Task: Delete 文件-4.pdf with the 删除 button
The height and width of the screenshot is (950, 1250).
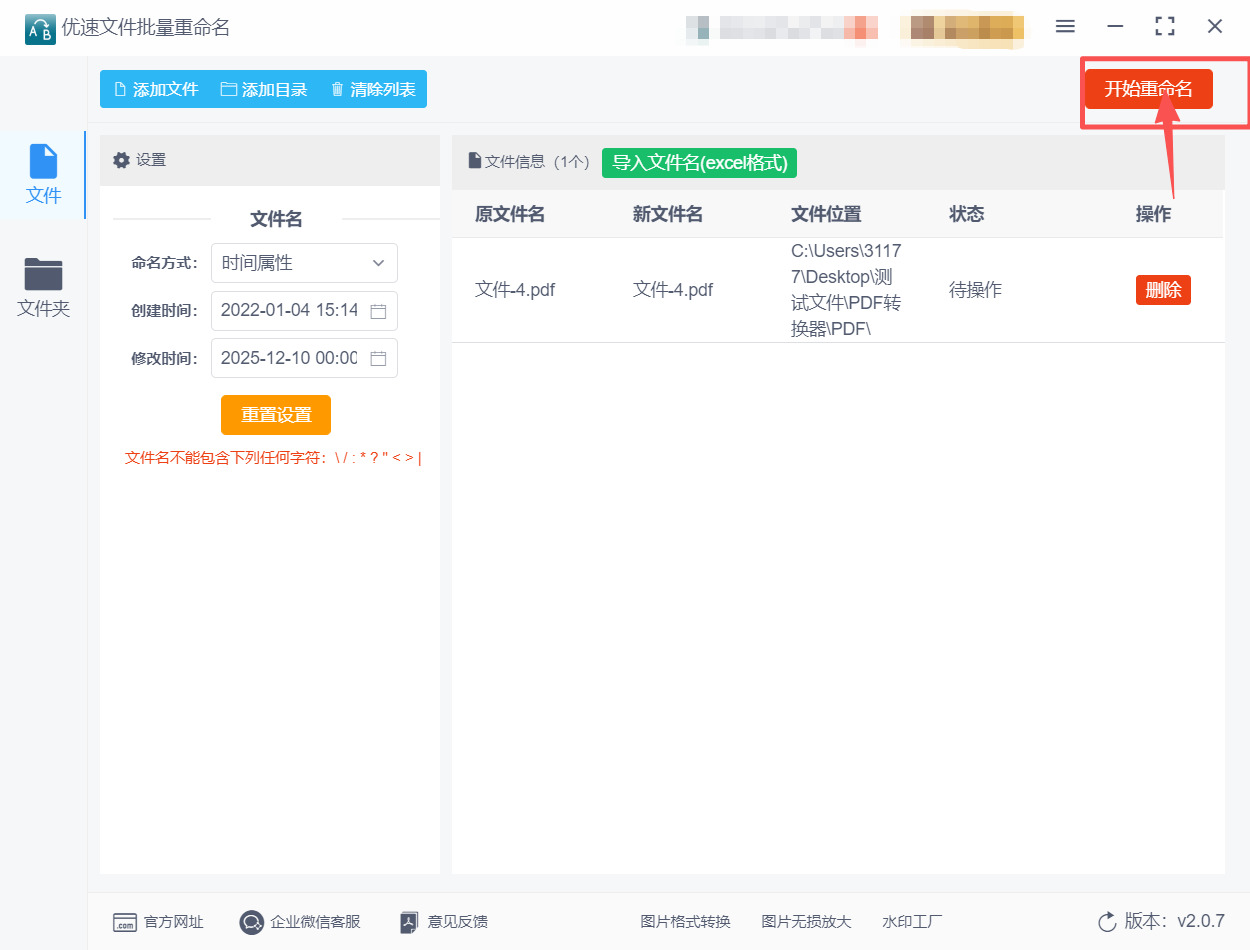Action: 1163,290
